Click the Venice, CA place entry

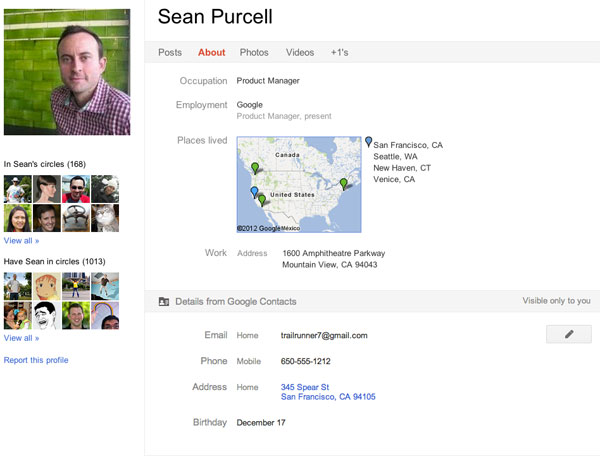[394, 179]
